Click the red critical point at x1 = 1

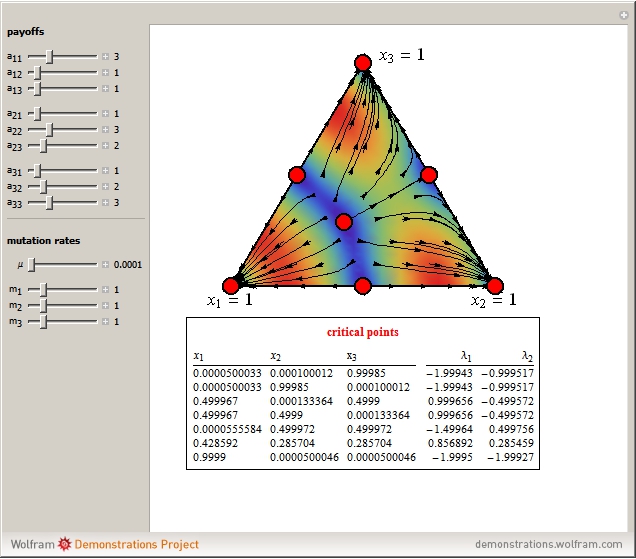pos(231,286)
